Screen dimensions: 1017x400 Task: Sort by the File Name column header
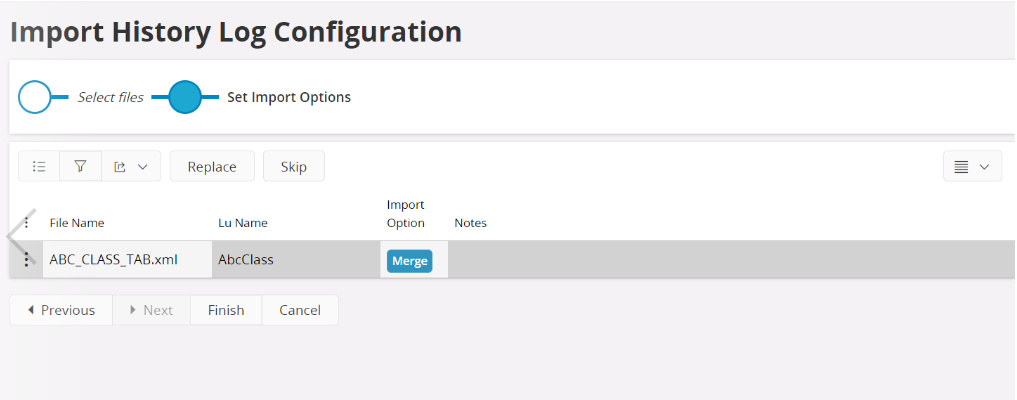pos(77,223)
